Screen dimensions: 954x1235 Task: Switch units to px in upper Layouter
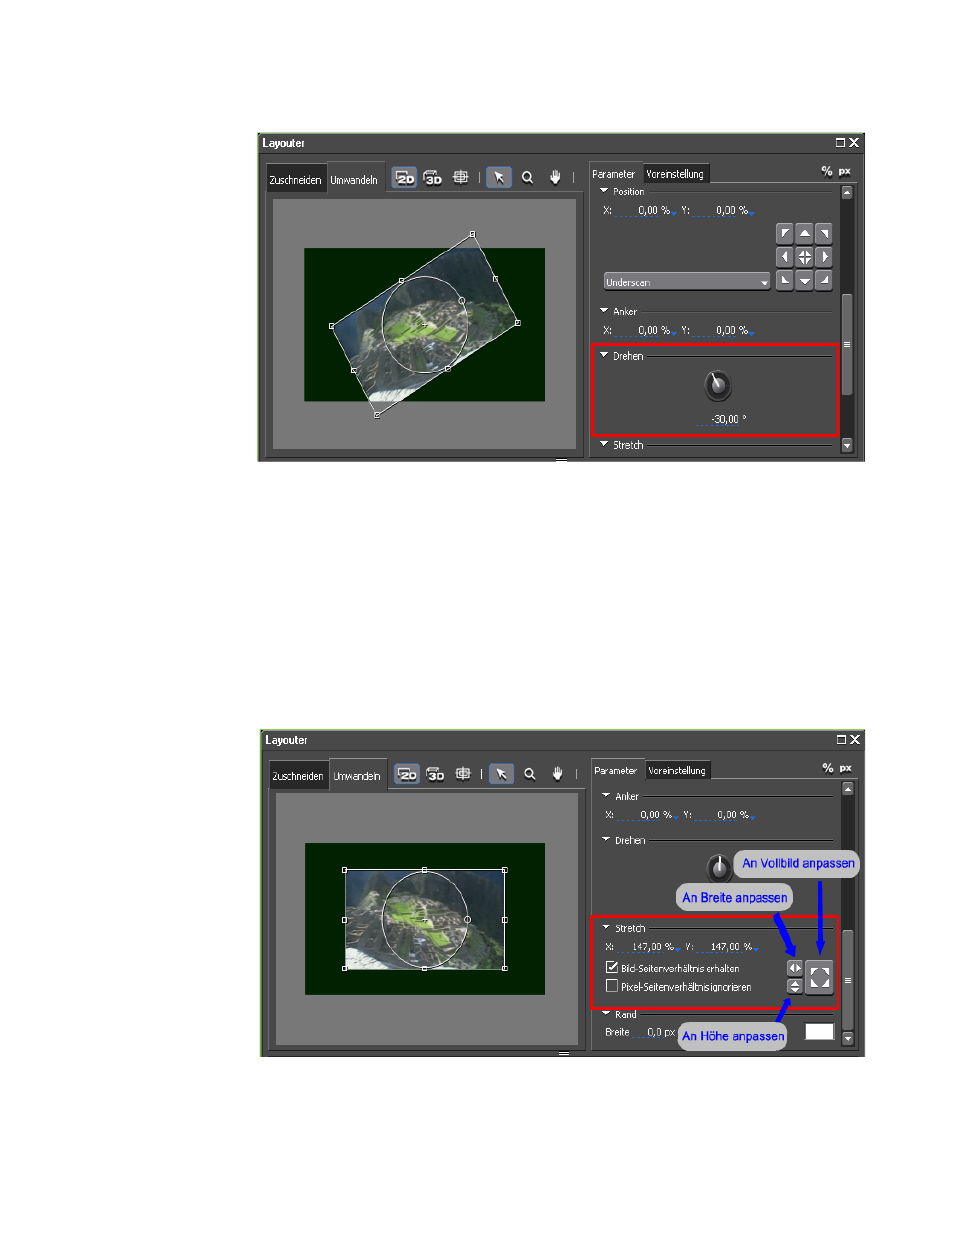[x=845, y=171]
